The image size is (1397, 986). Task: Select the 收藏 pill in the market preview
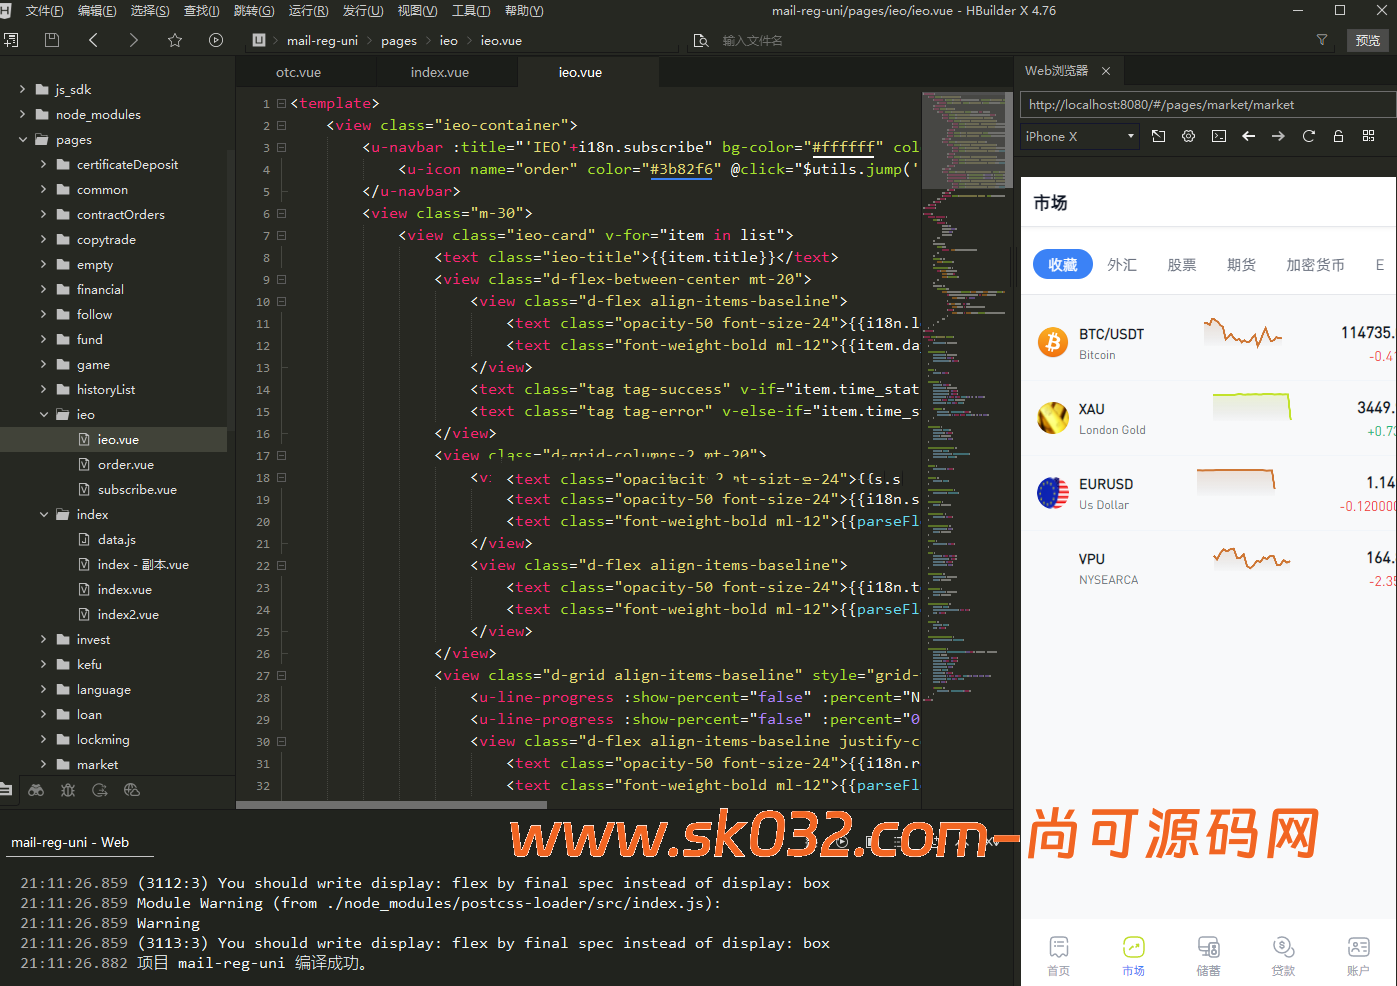tap(1062, 264)
